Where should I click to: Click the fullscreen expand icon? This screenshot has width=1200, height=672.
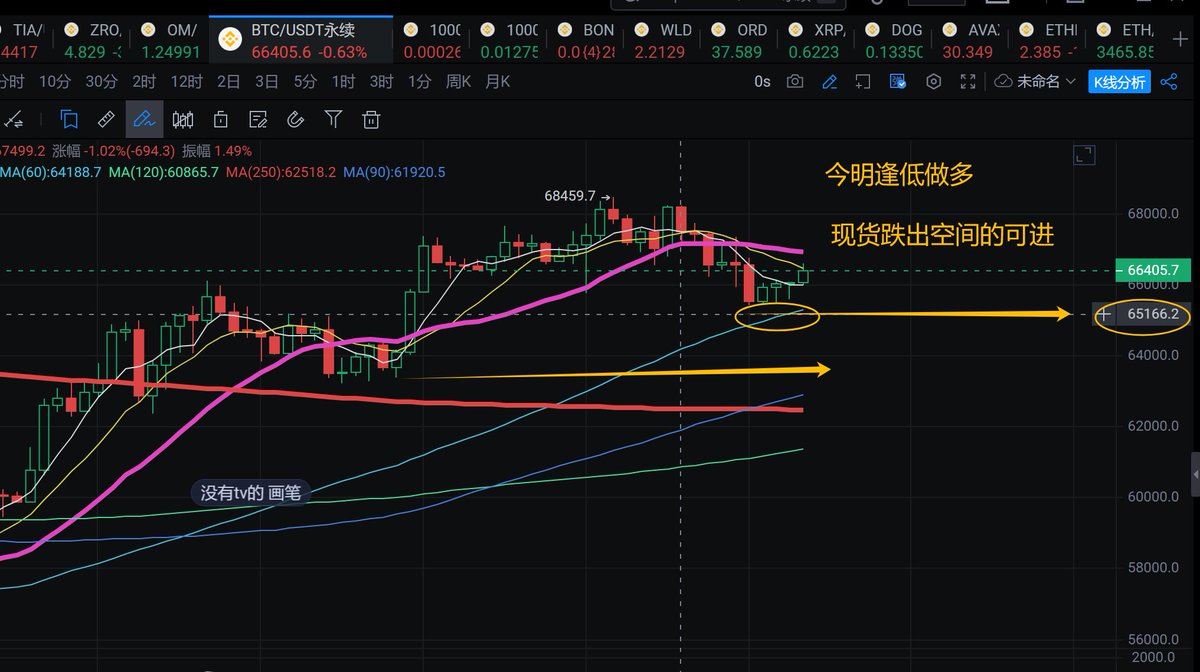[x=968, y=82]
